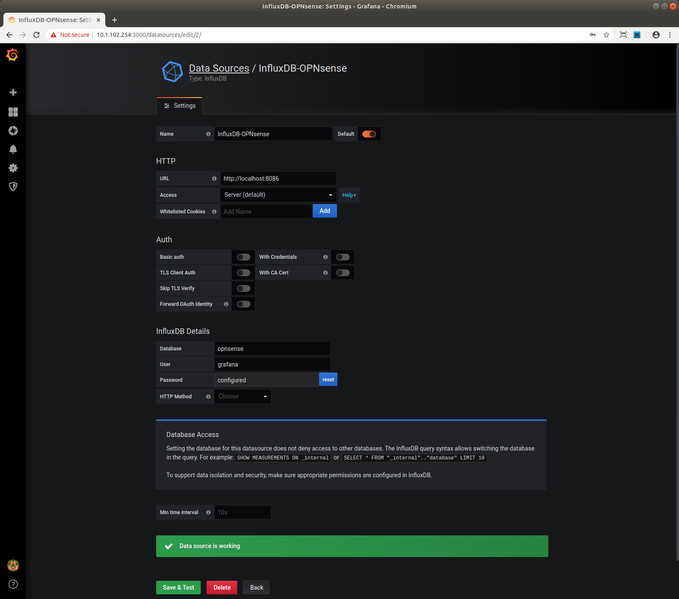Open the Data Sources breadcrumb link

[219, 68]
